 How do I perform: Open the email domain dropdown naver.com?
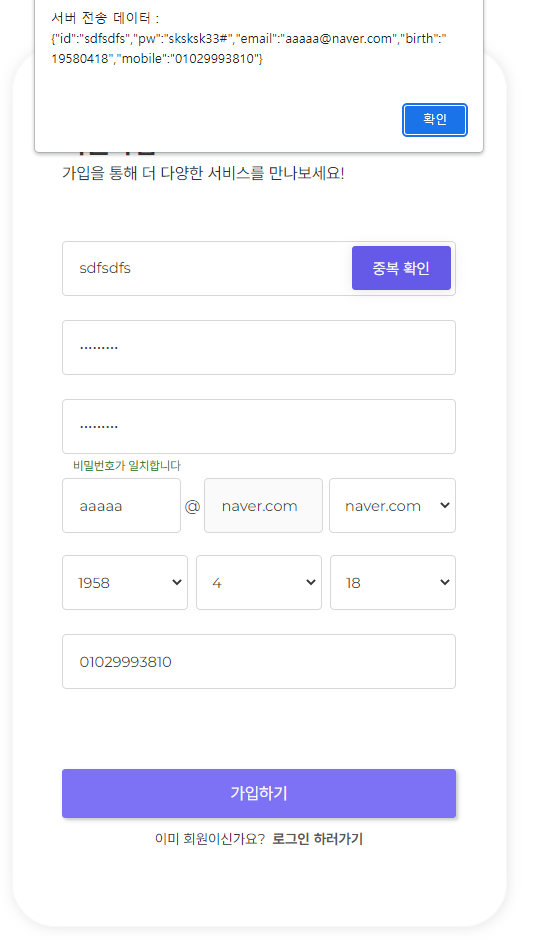(392, 506)
